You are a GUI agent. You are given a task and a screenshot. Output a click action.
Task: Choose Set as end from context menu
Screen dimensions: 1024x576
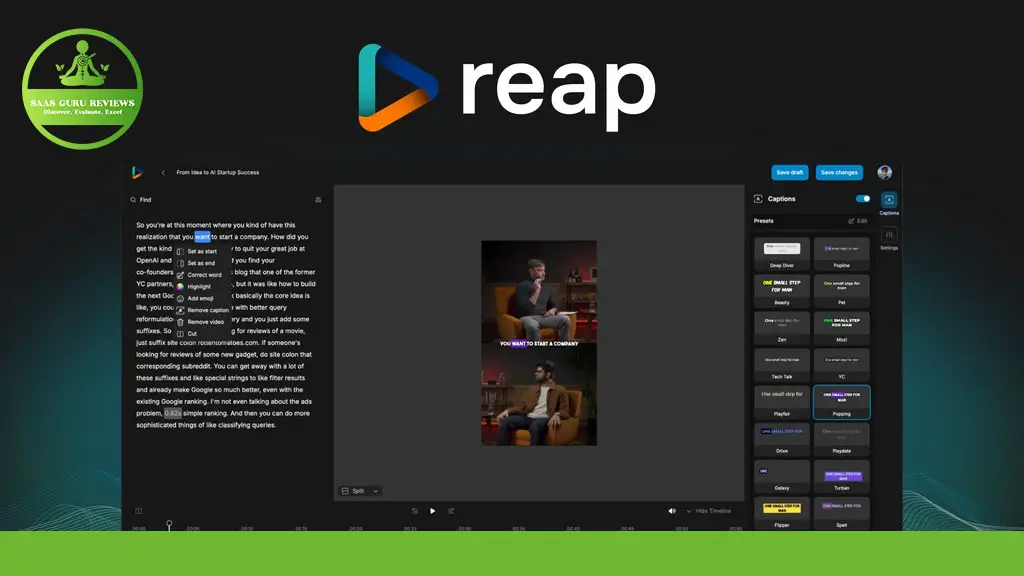click(202, 263)
